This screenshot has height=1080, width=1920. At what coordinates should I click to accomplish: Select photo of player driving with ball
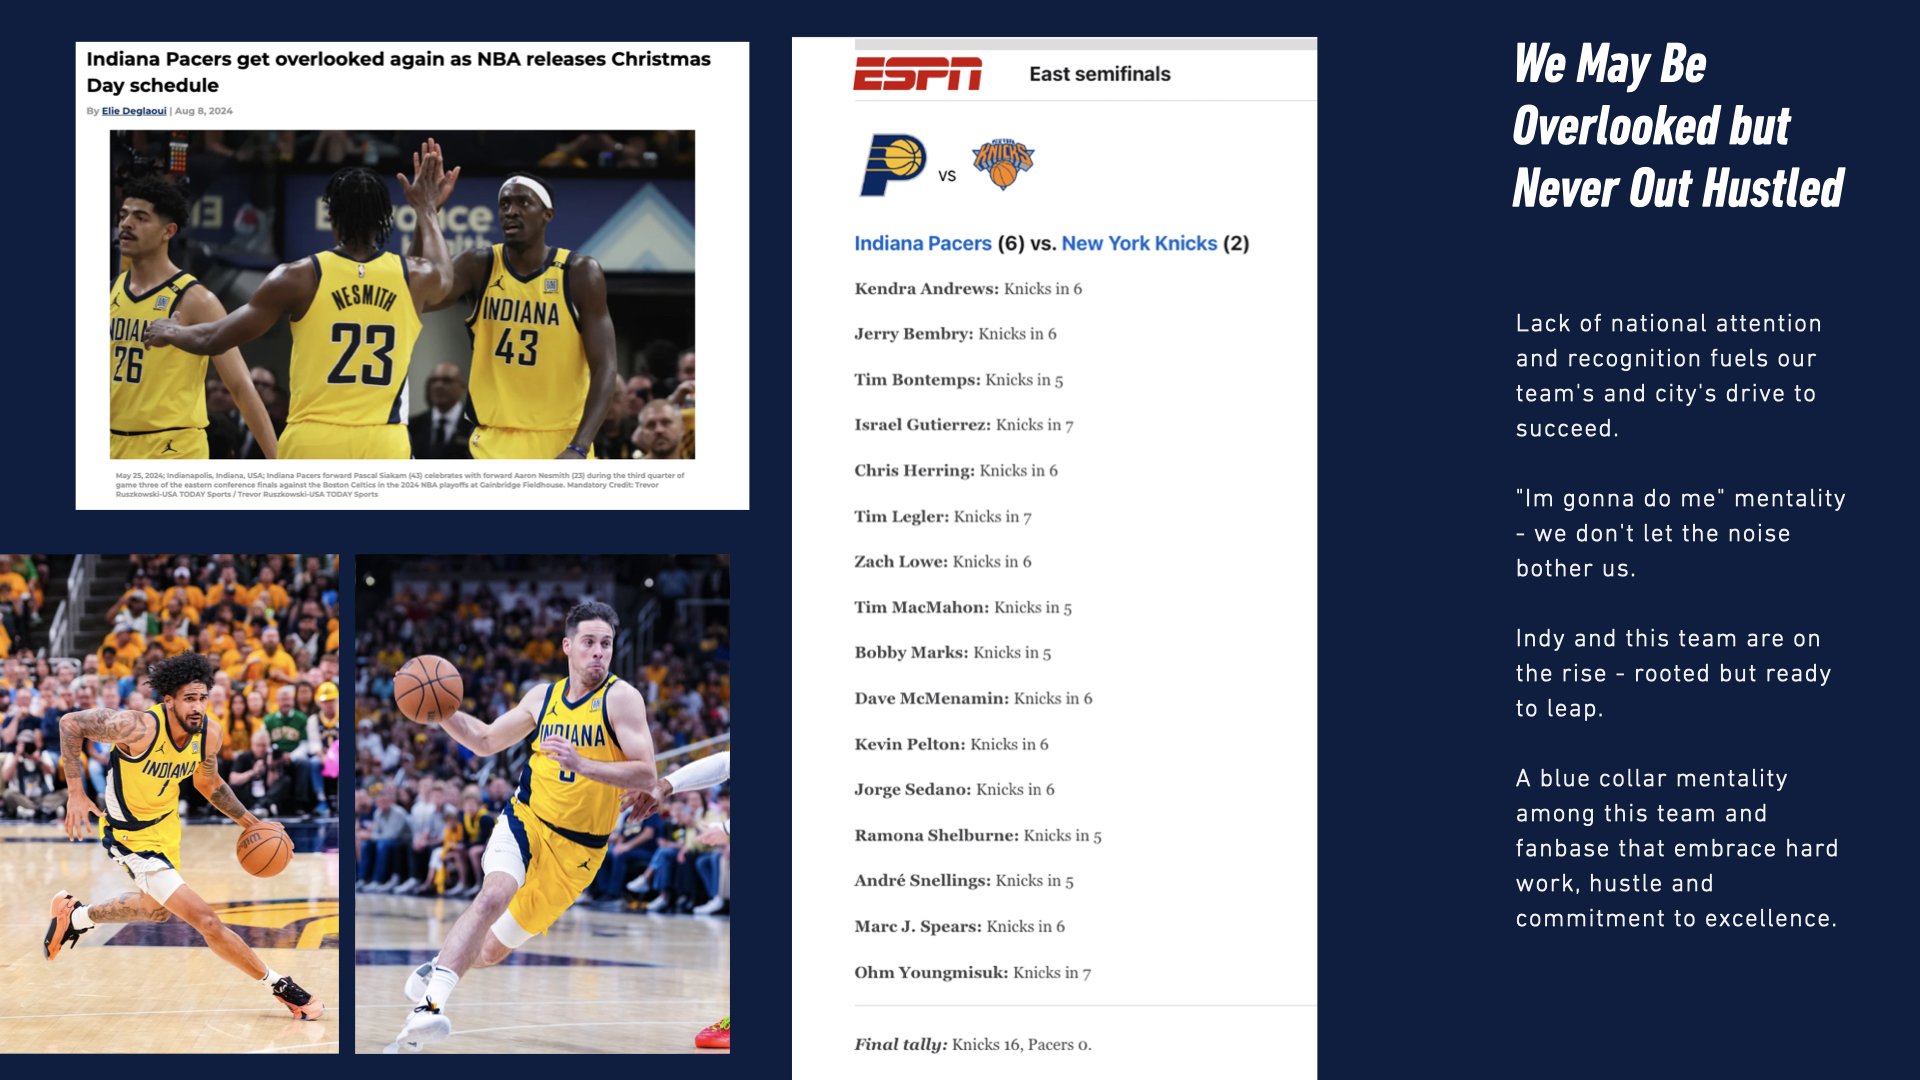542,803
